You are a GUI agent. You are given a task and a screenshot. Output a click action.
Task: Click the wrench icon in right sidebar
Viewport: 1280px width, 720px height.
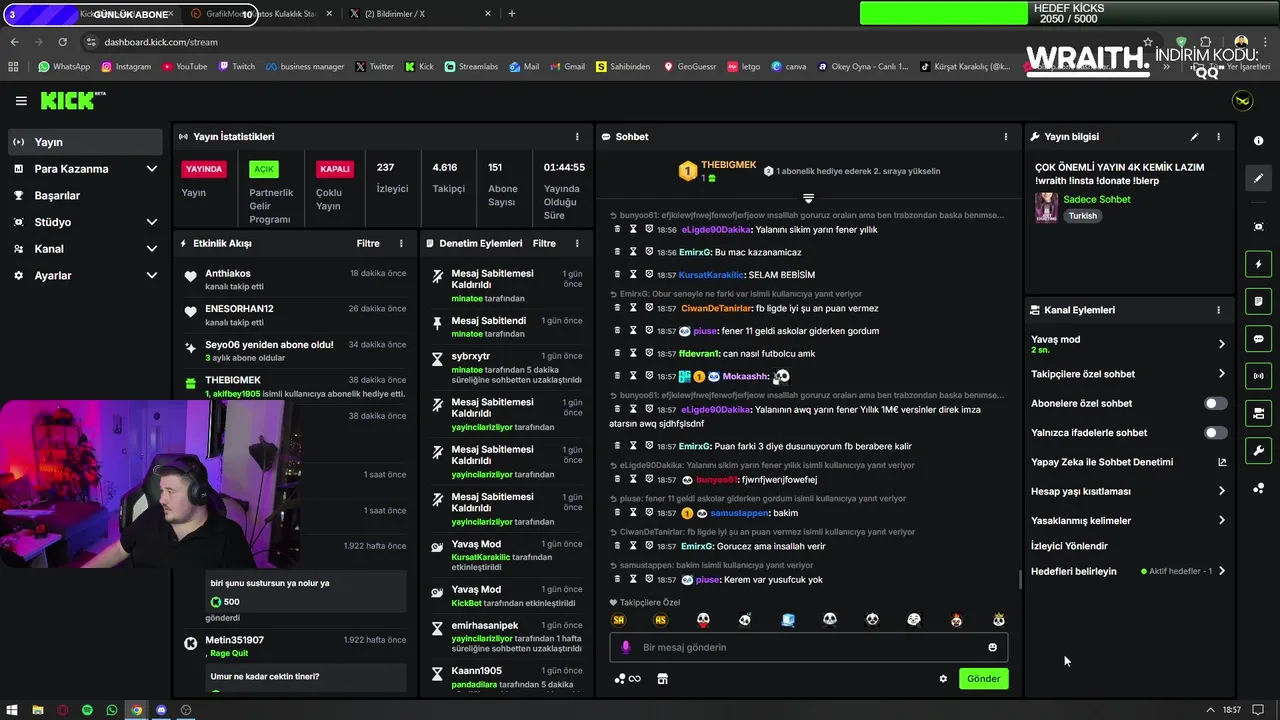(x=1258, y=450)
